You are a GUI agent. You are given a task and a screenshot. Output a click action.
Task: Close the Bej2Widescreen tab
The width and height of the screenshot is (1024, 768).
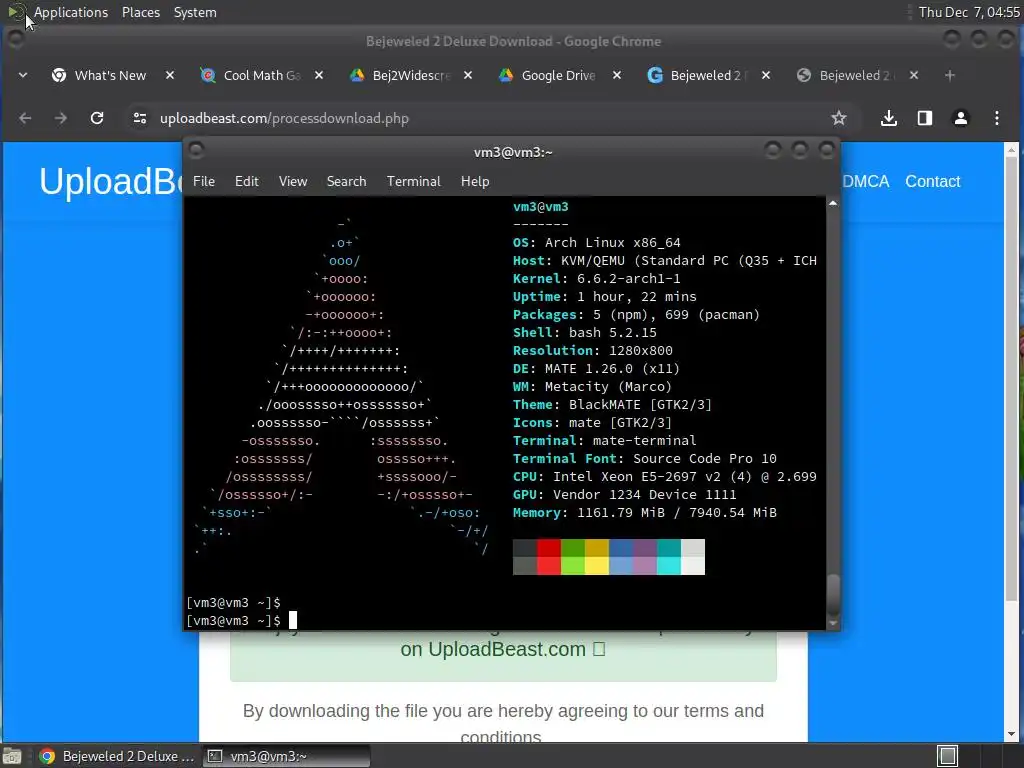(468, 75)
